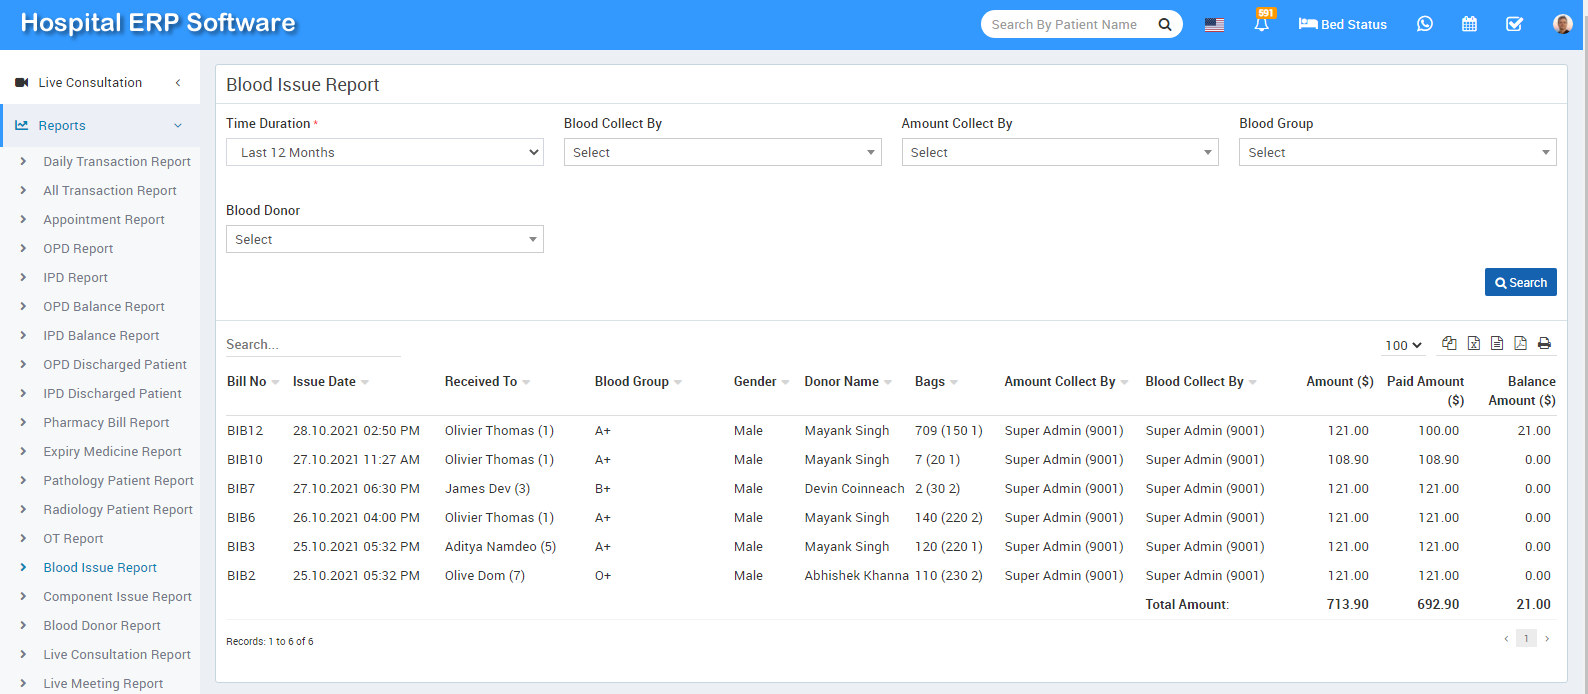This screenshot has width=1588, height=694.
Task: Open the task checklist icon
Action: 1514,24
